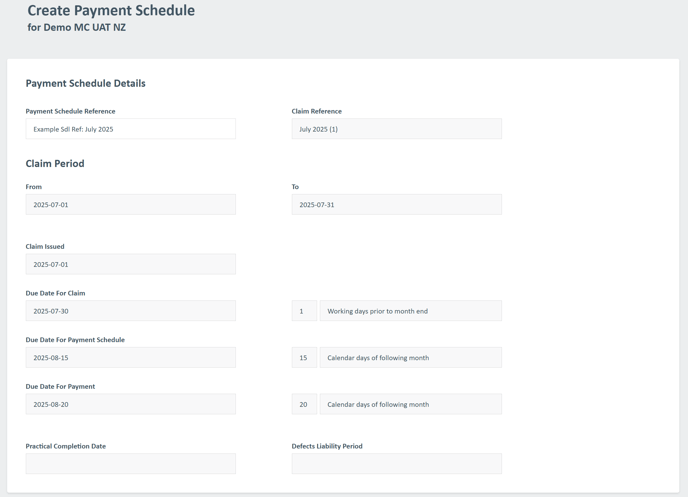Select the number box showing 20
Screen dimensions: 688x497
[x=304, y=404]
